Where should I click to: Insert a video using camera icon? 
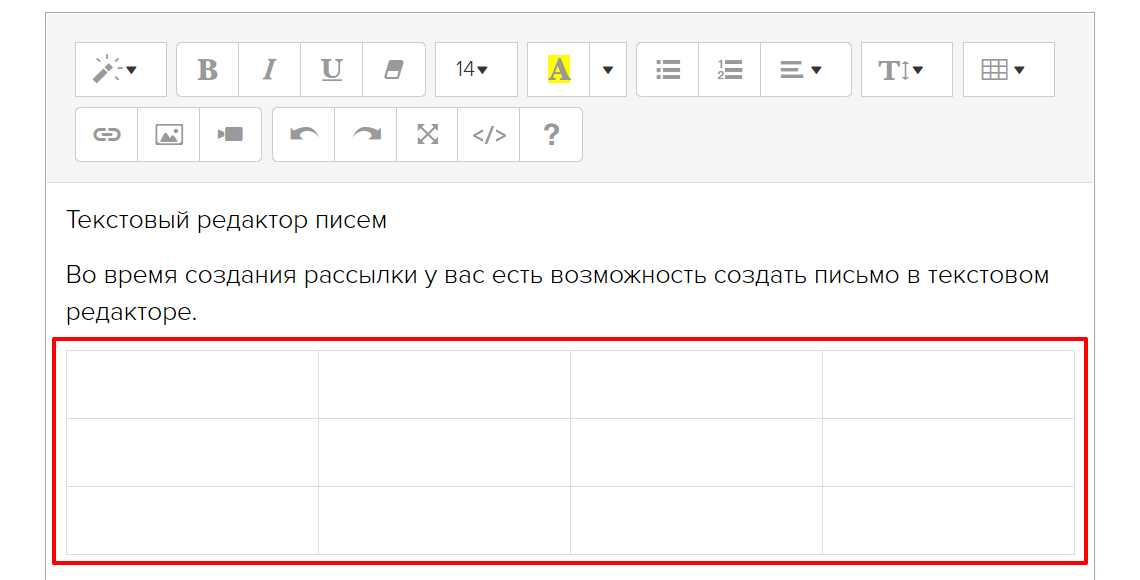(230, 135)
